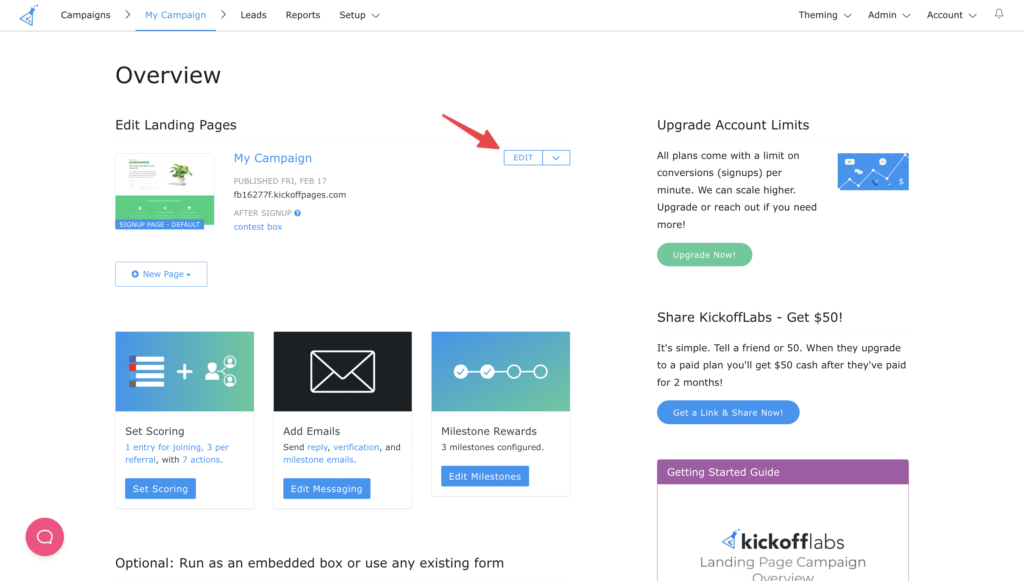Viewport: 1024px width, 581px height.
Task: Click the After Signup help question icon
Action: tap(298, 213)
